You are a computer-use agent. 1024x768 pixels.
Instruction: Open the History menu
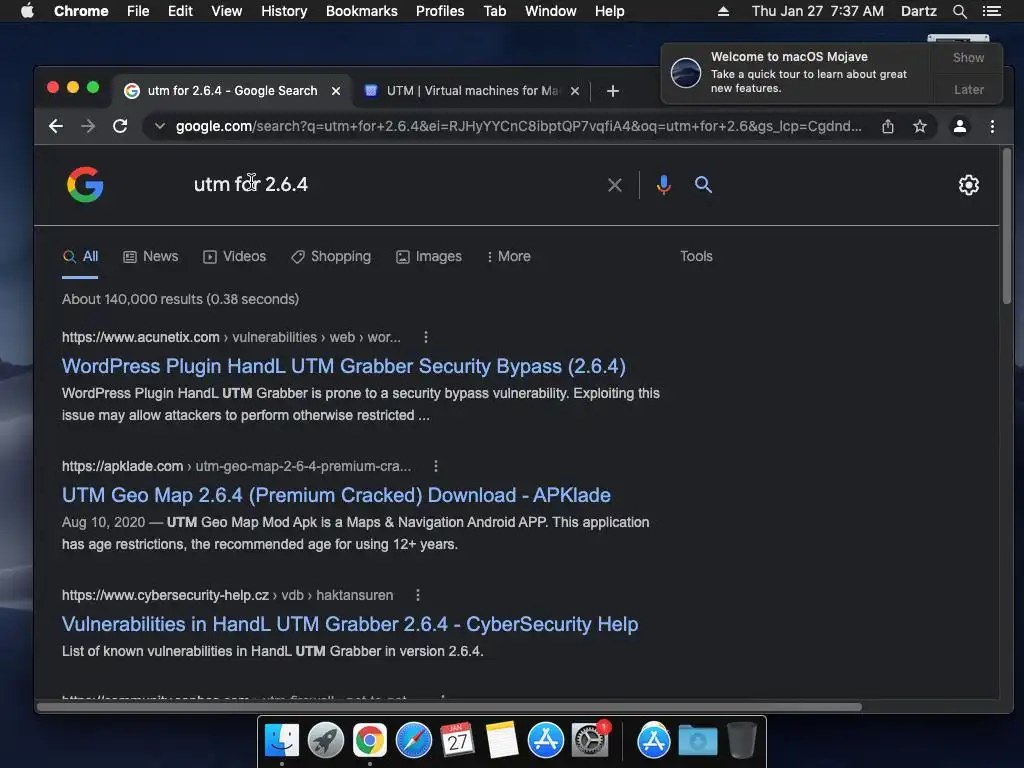pyautogui.click(x=284, y=11)
